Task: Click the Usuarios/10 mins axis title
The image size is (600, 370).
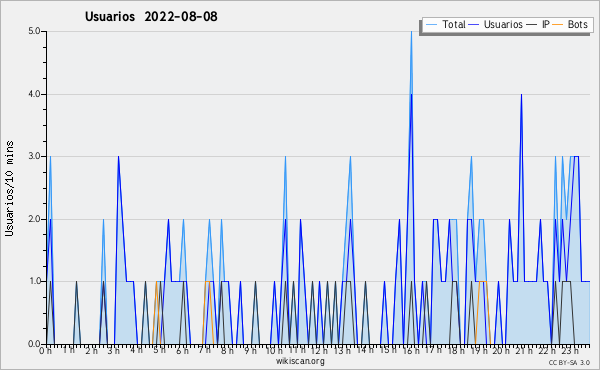Action: click(9, 188)
